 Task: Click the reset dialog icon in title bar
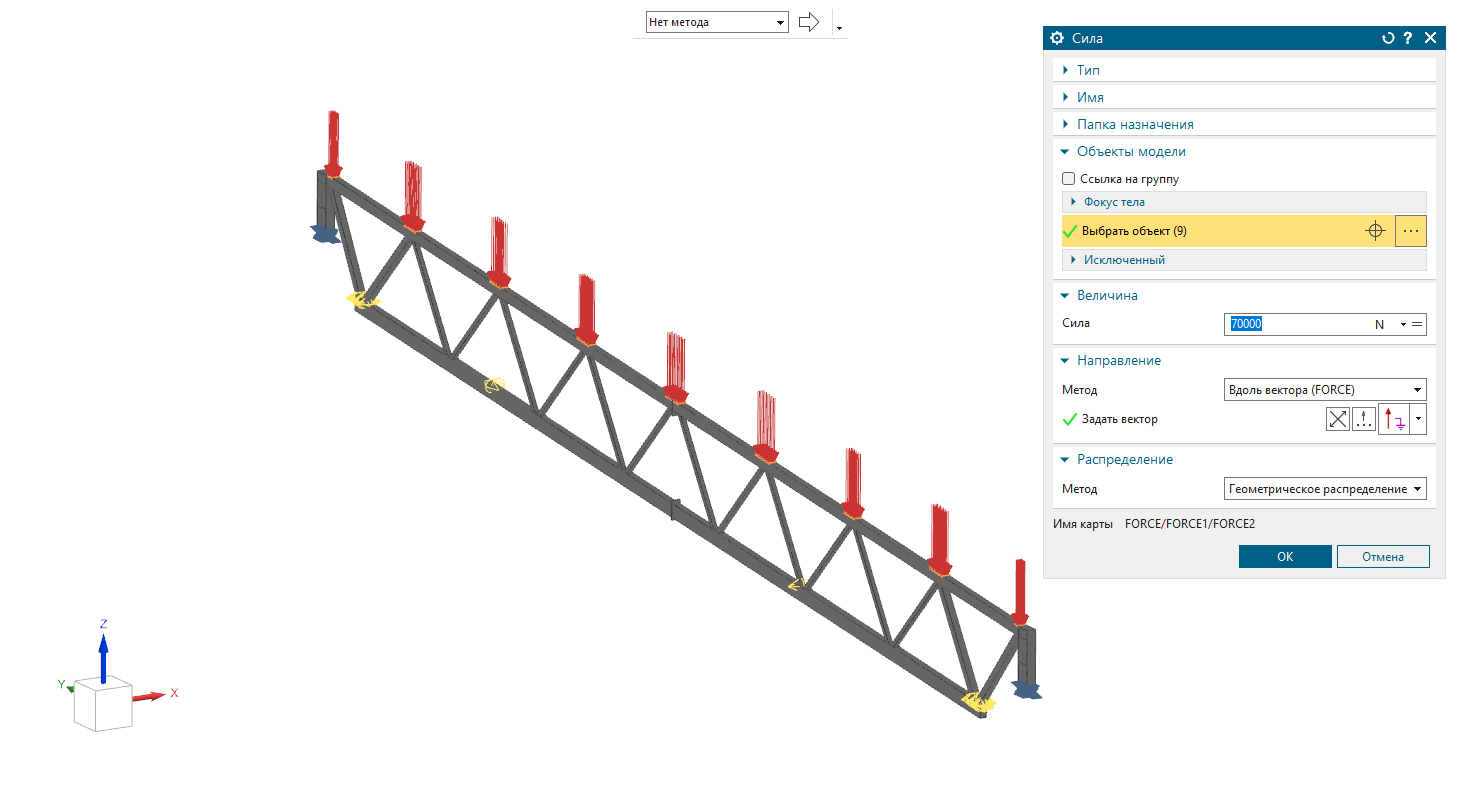pos(1387,38)
